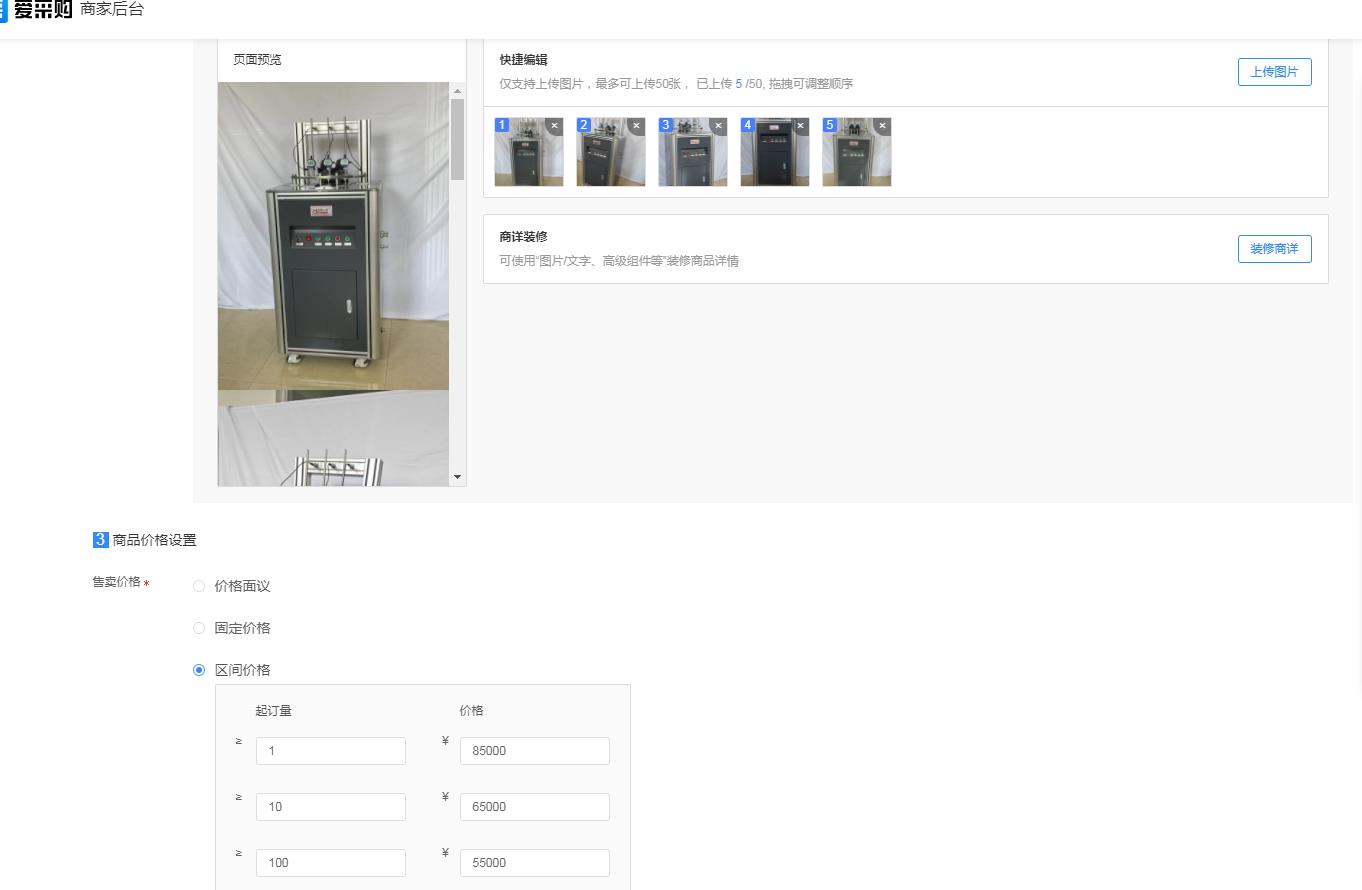Click minimum order quantity field showing 100
This screenshot has height=890, width=1362.
point(331,863)
